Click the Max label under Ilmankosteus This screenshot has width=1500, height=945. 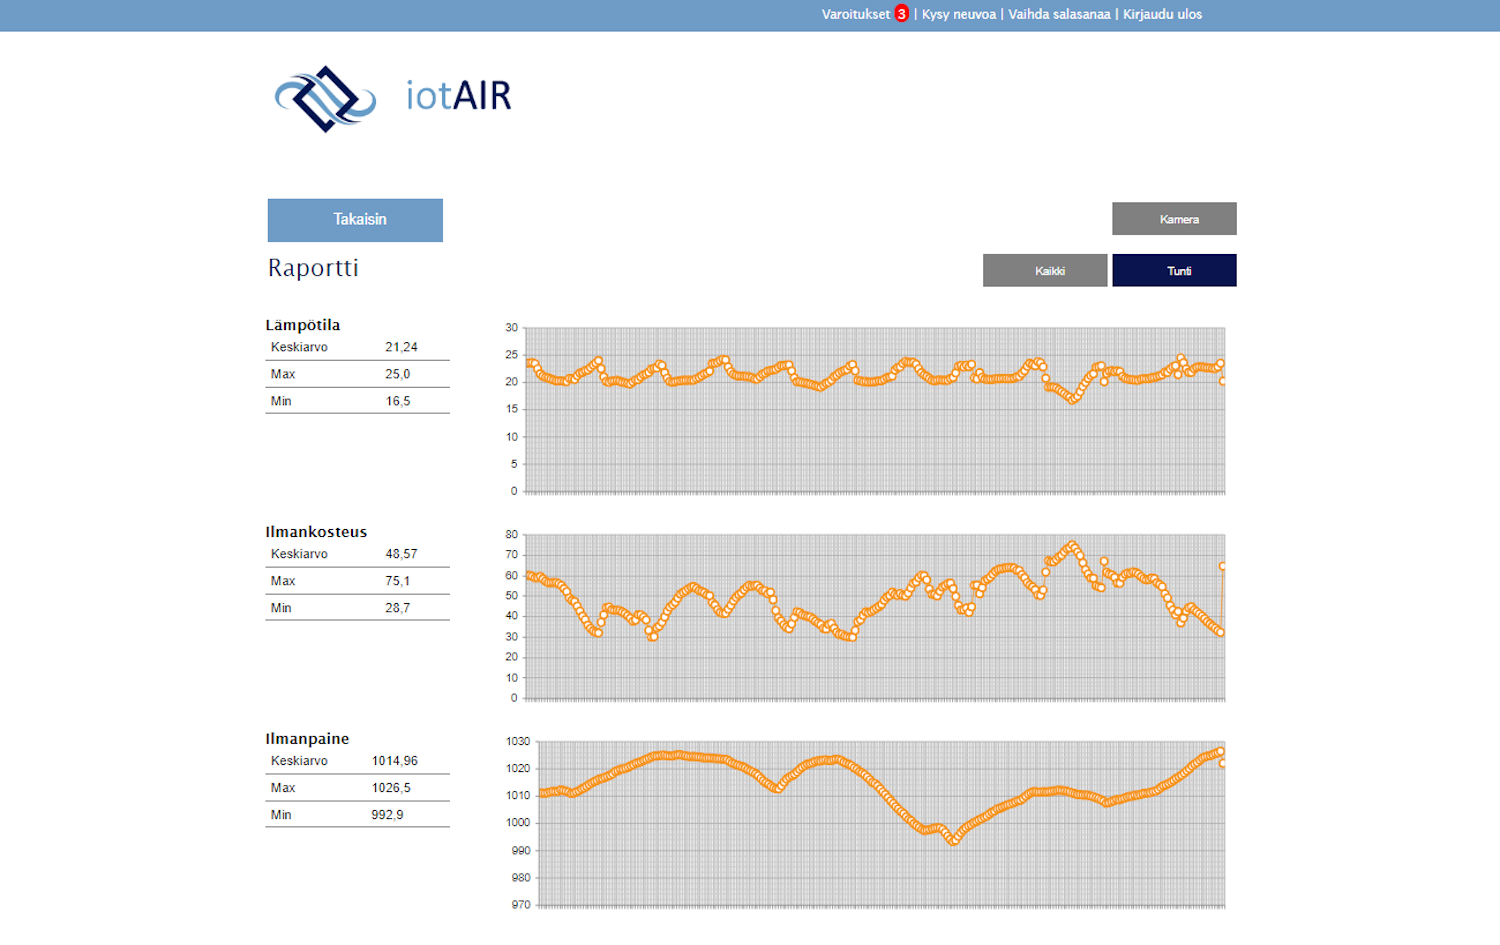(x=283, y=581)
